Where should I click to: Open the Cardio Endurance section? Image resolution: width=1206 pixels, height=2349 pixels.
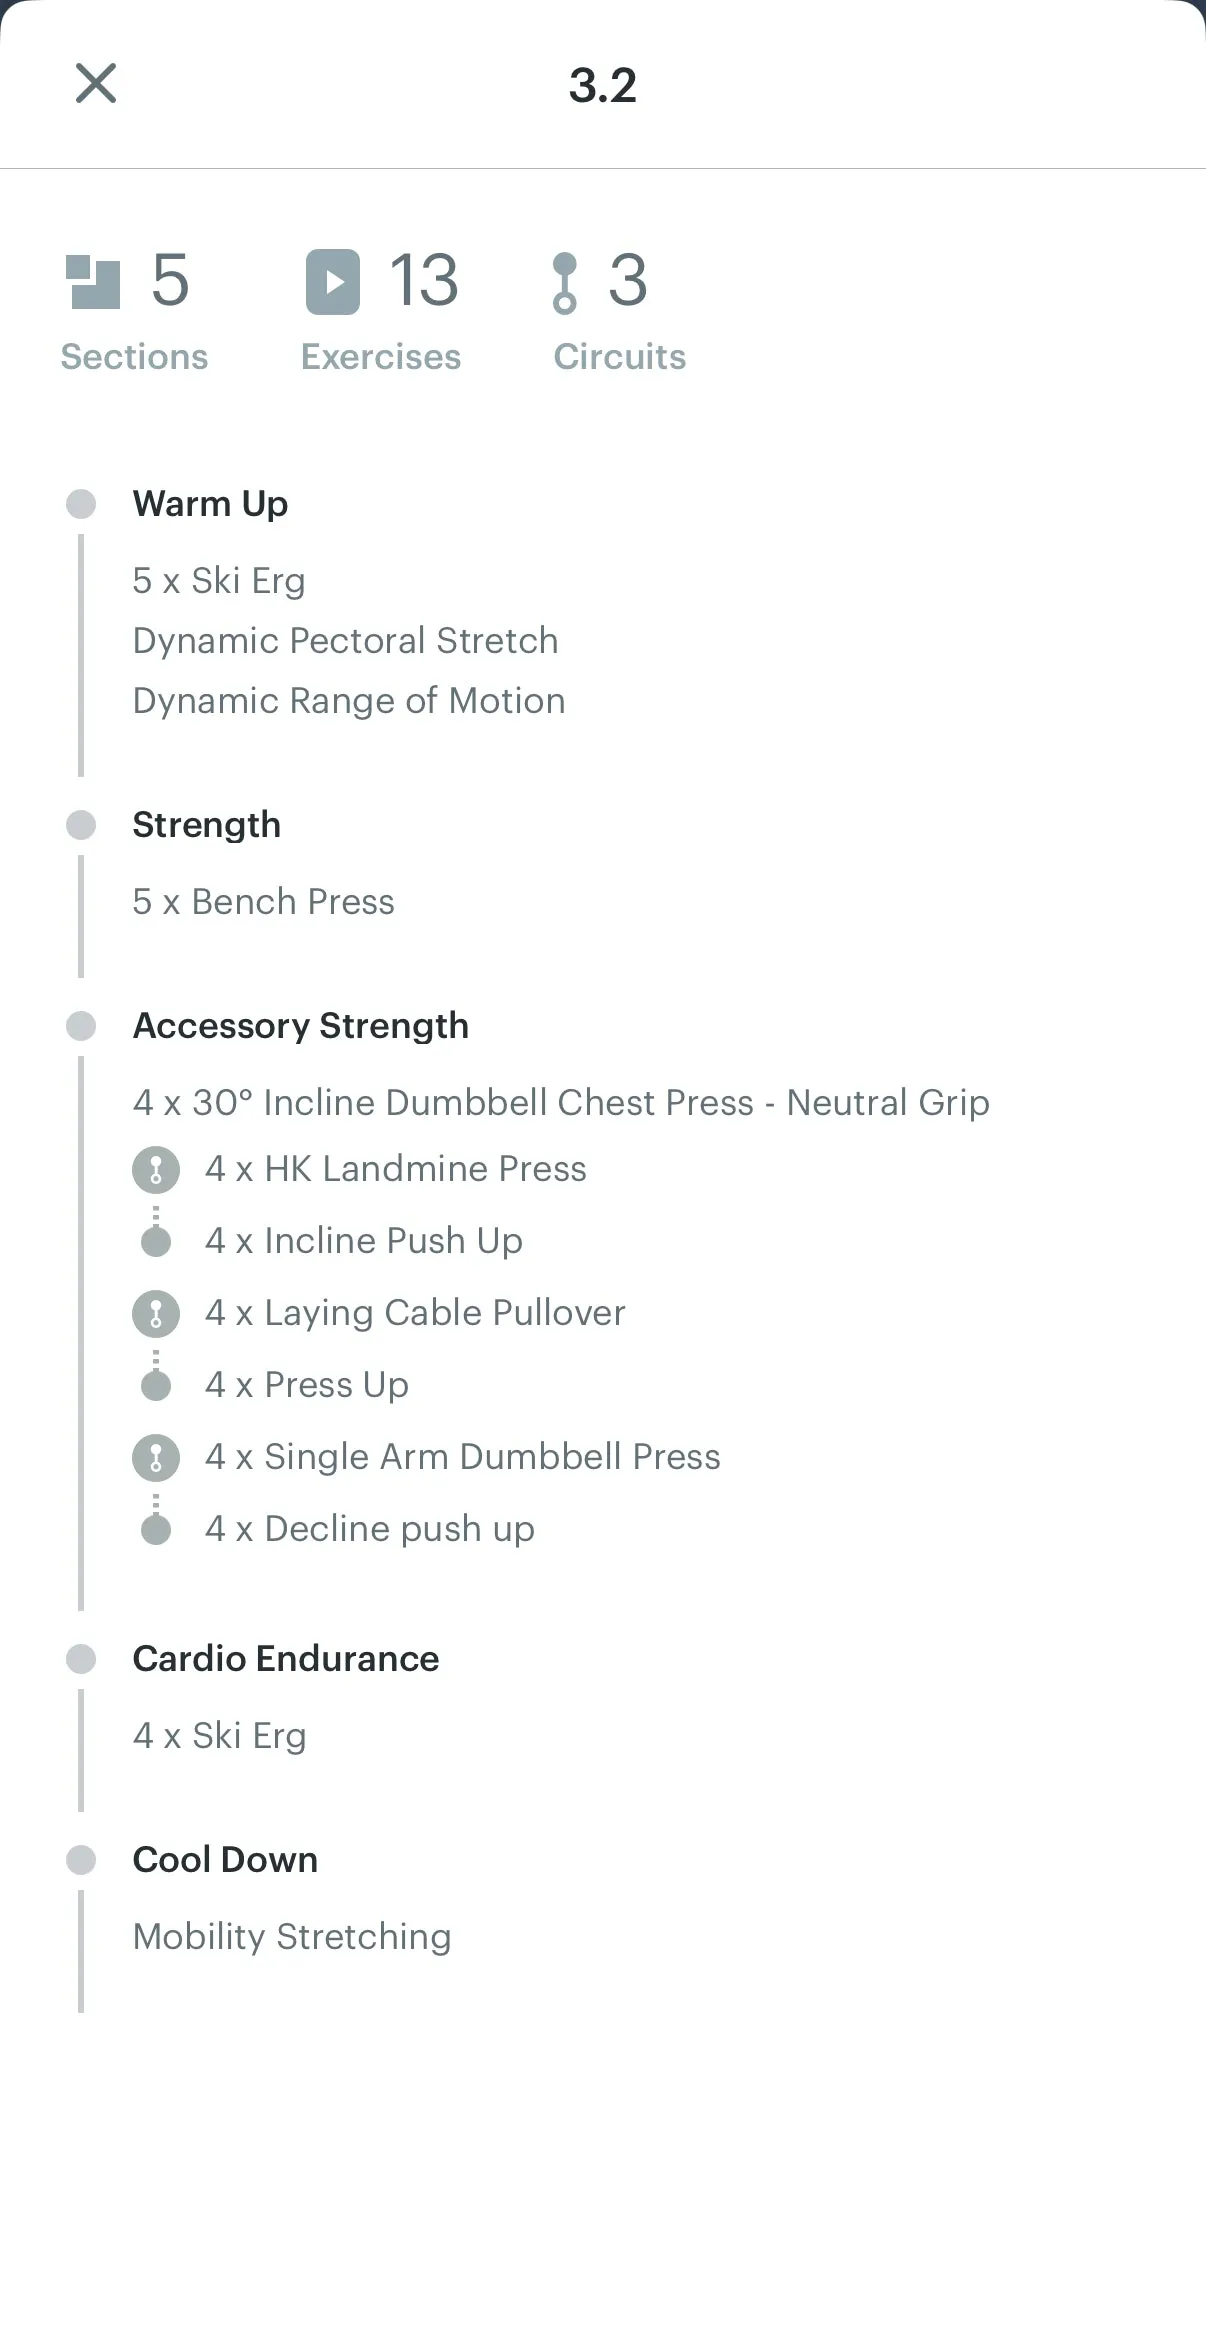click(286, 1659)
